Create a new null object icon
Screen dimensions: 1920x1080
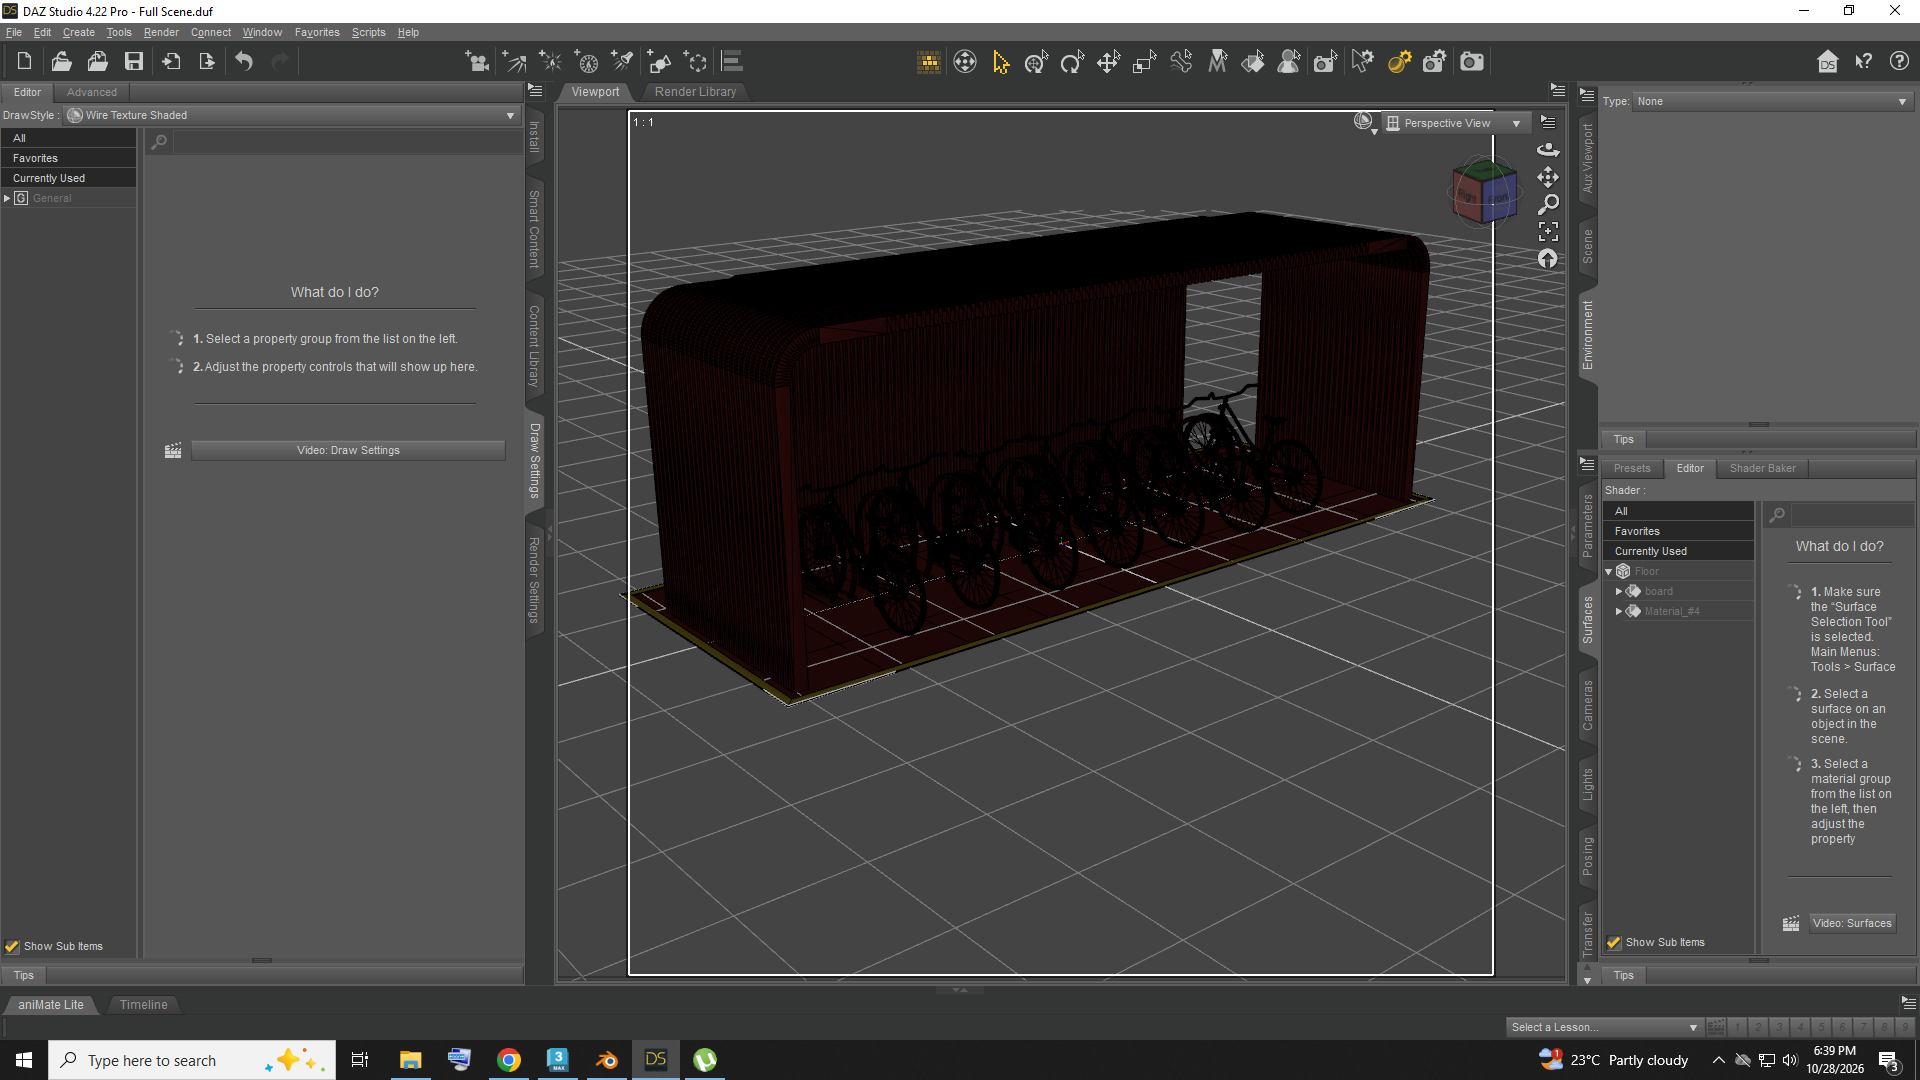[696, 62]
